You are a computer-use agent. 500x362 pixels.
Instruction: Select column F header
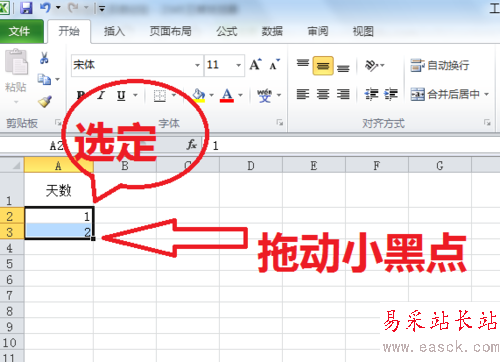pos(377,166)
